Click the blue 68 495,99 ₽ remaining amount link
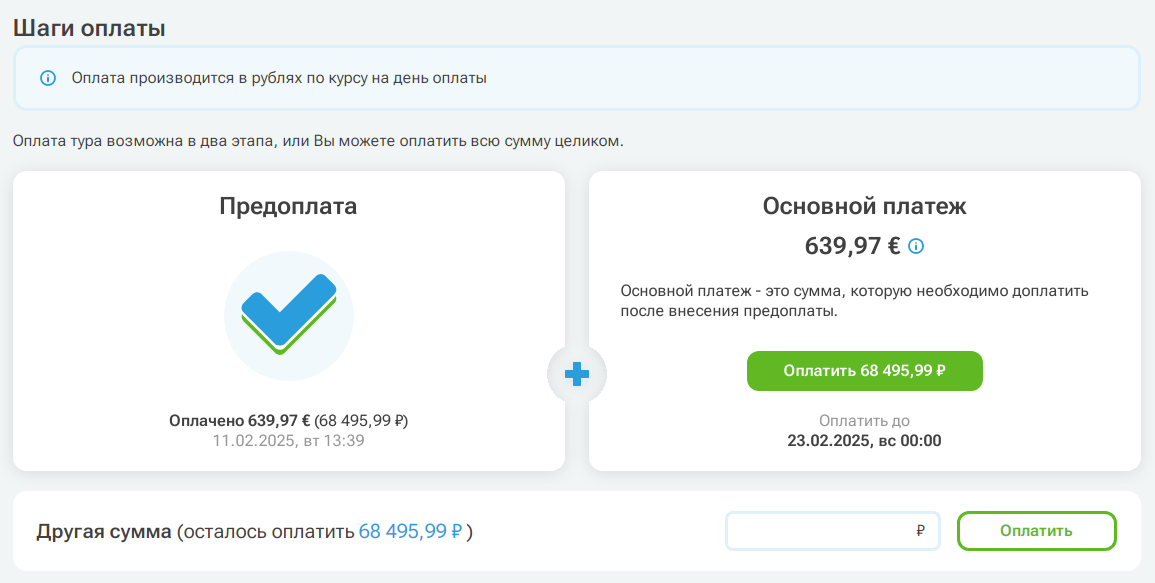1155x583 pixels. click(410, 532)
